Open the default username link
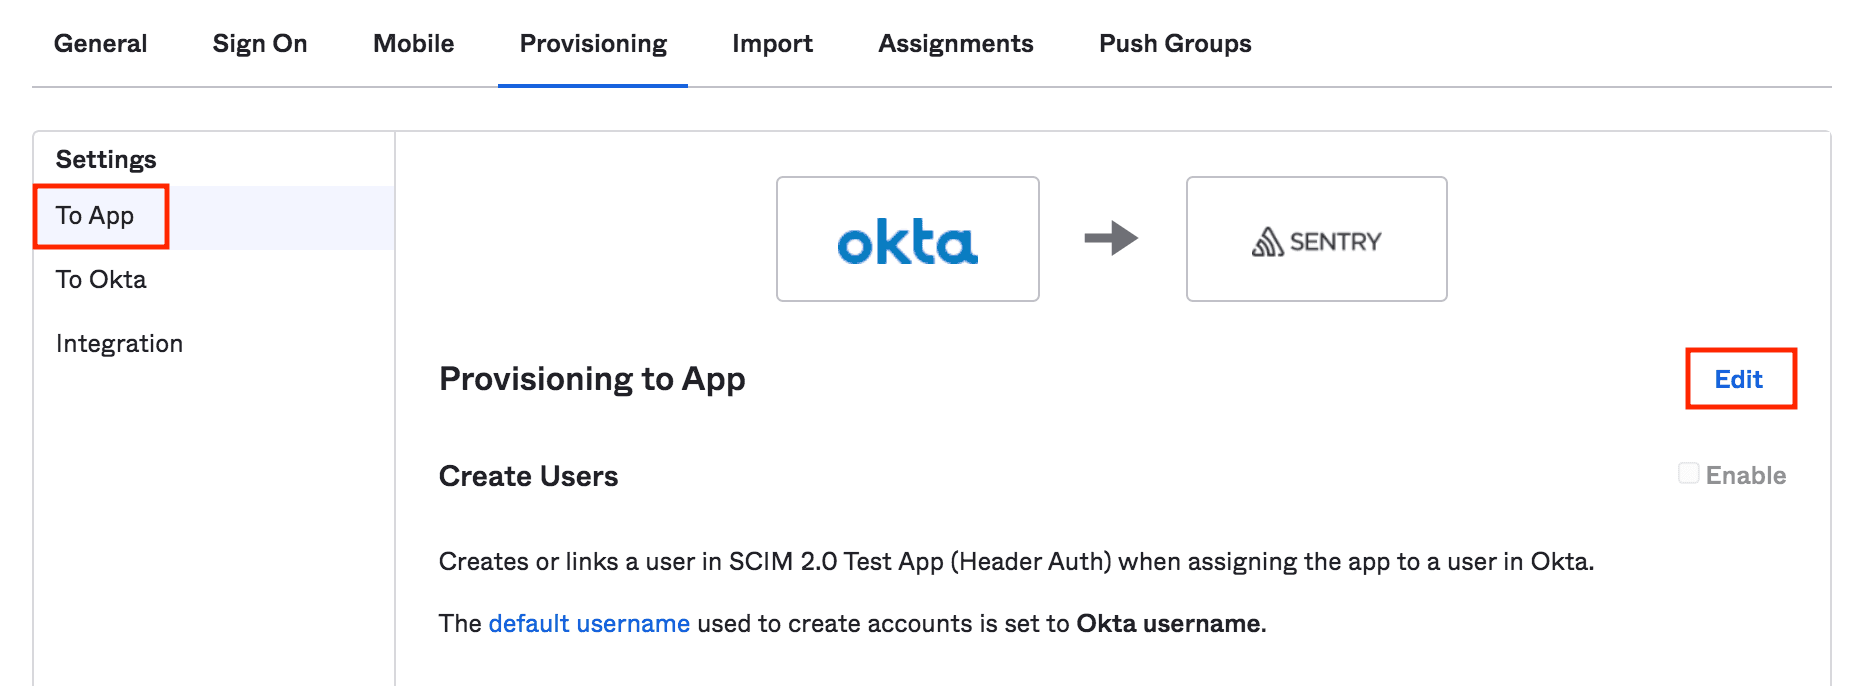Screen dimensions: 1864x686 [x=588, y=623]
